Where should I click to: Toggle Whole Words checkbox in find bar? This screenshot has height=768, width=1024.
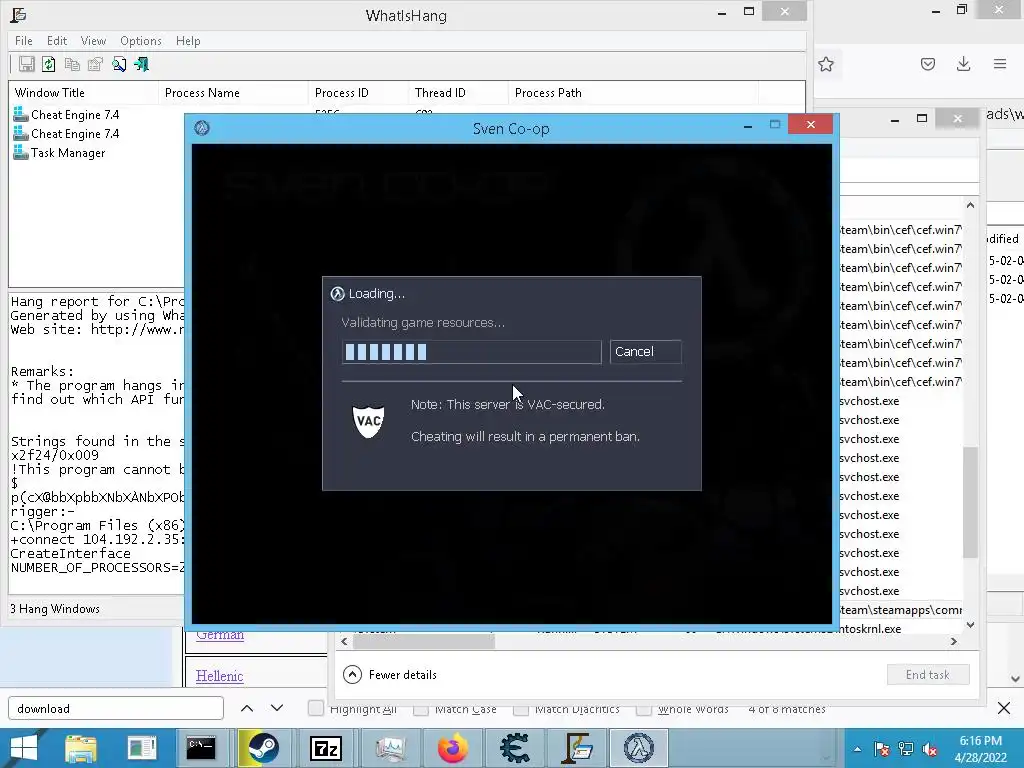(x=643, y=708)
